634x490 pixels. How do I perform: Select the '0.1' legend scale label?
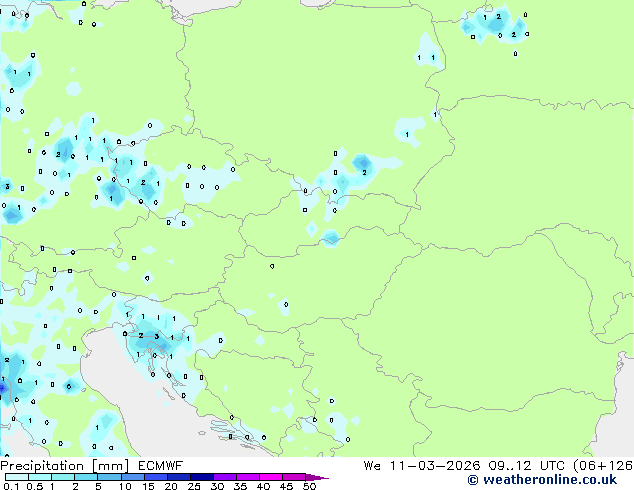(x=11, y=486)
